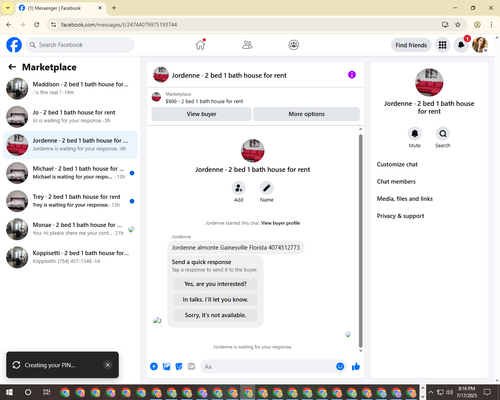This screenshot has height=400, width=500.
Task: Open the Home feed icon
Action: coord(200,45)
